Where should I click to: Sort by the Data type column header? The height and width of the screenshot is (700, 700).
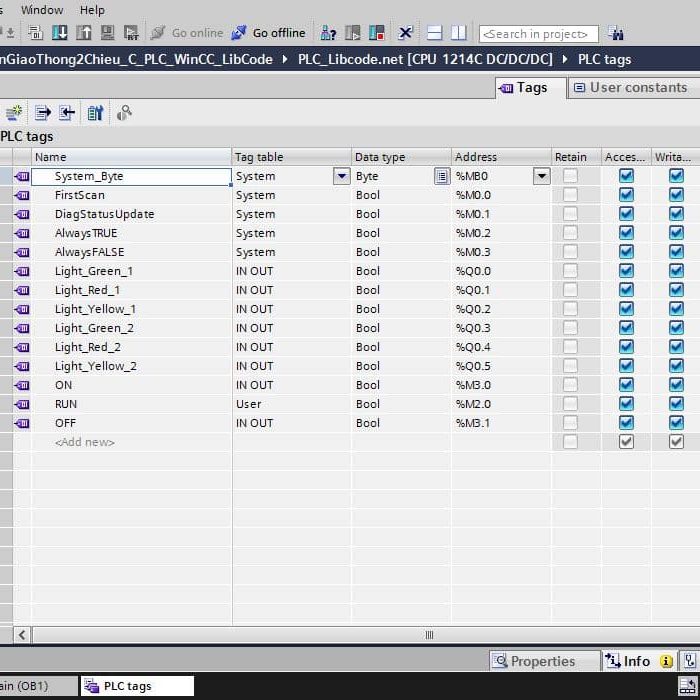(402, 157)
